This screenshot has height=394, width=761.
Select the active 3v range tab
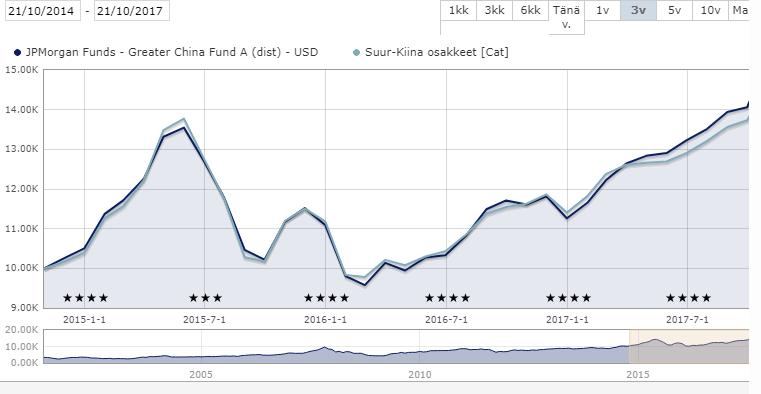(638, 11)
